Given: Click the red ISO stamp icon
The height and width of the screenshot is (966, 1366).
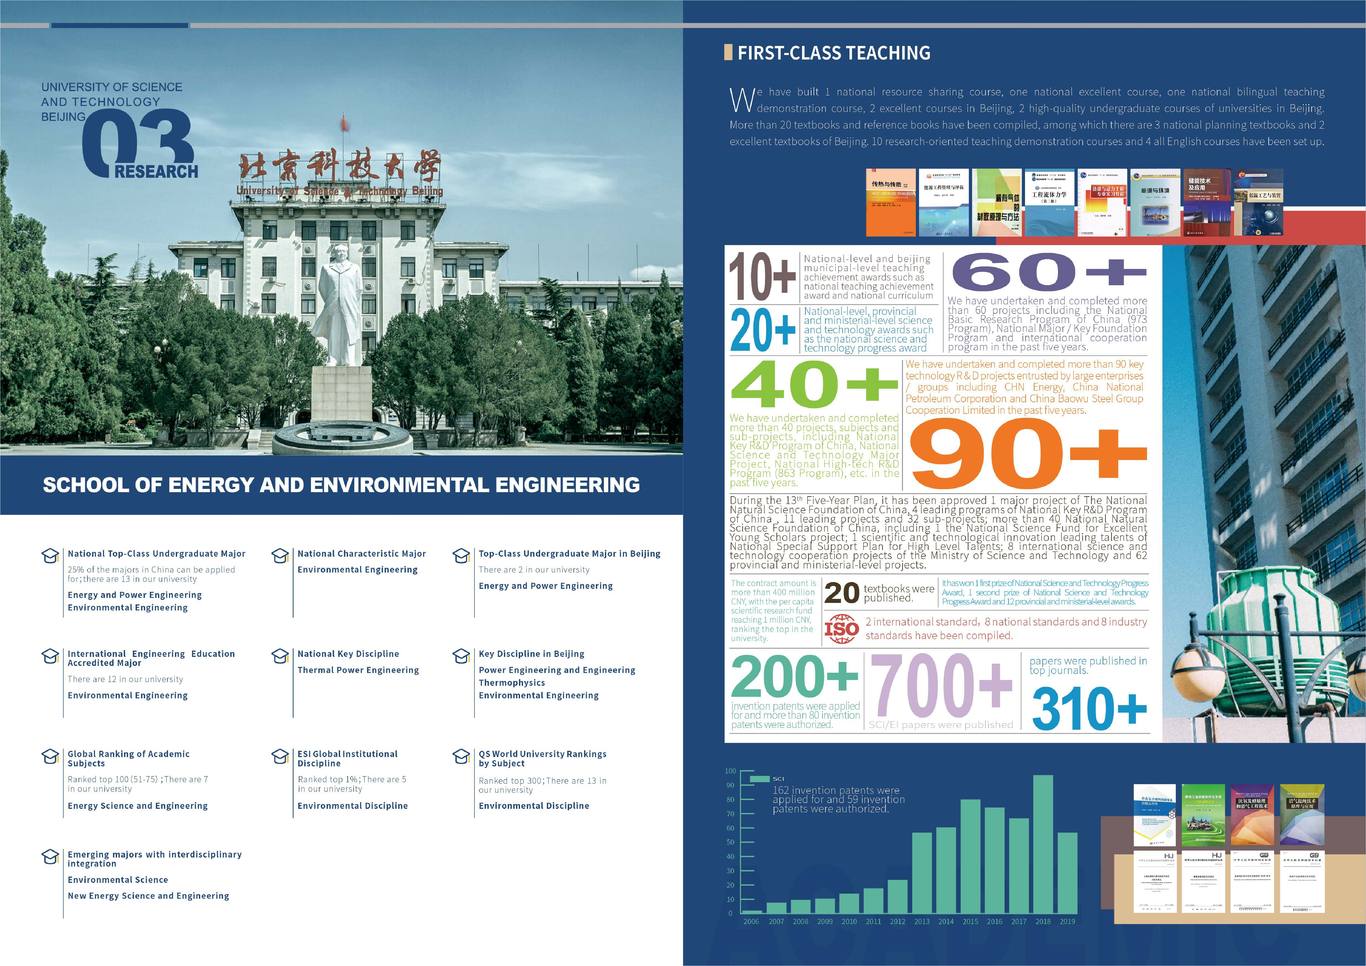Looking at the screenshot, I should coord(842,628).
